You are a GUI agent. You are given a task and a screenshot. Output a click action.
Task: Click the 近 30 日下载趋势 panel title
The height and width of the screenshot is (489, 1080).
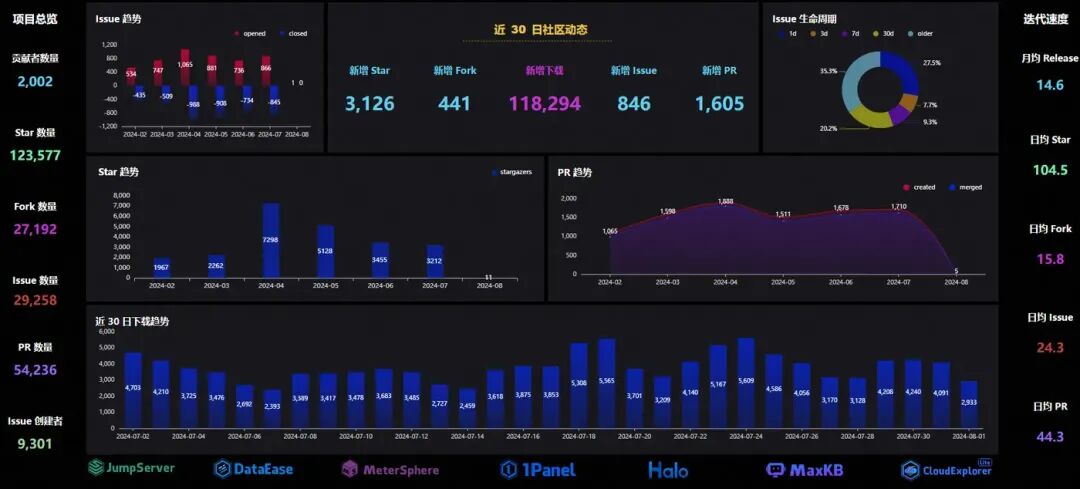tap(132, 322)
